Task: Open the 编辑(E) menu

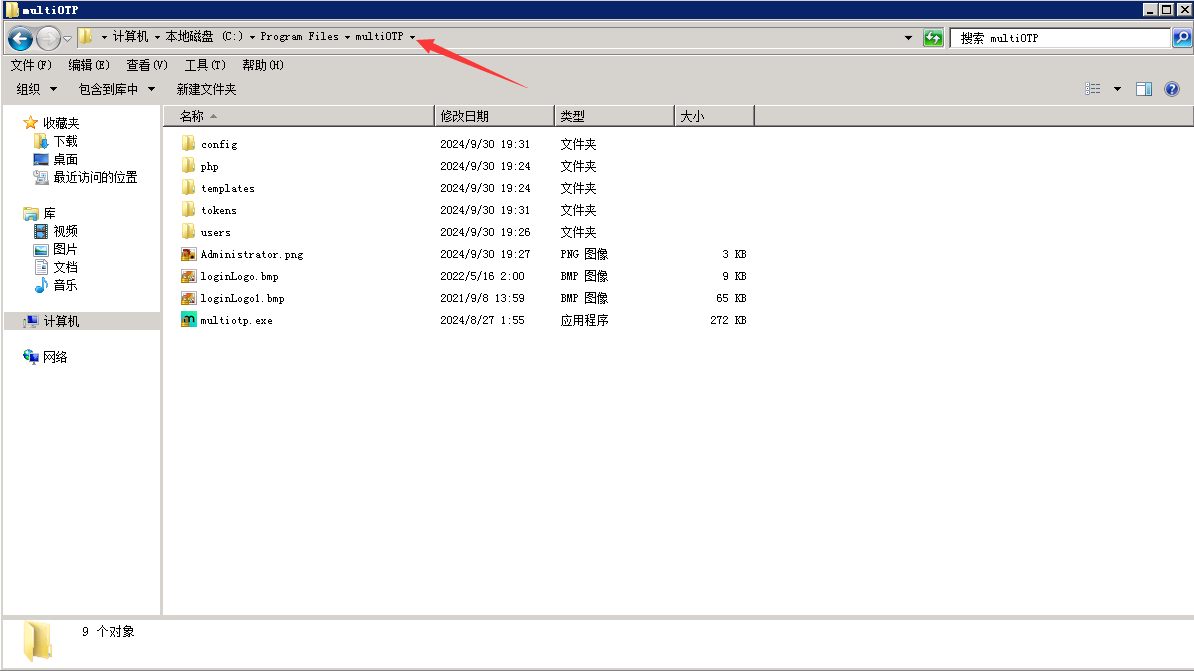Action: [x=89, y=66]
